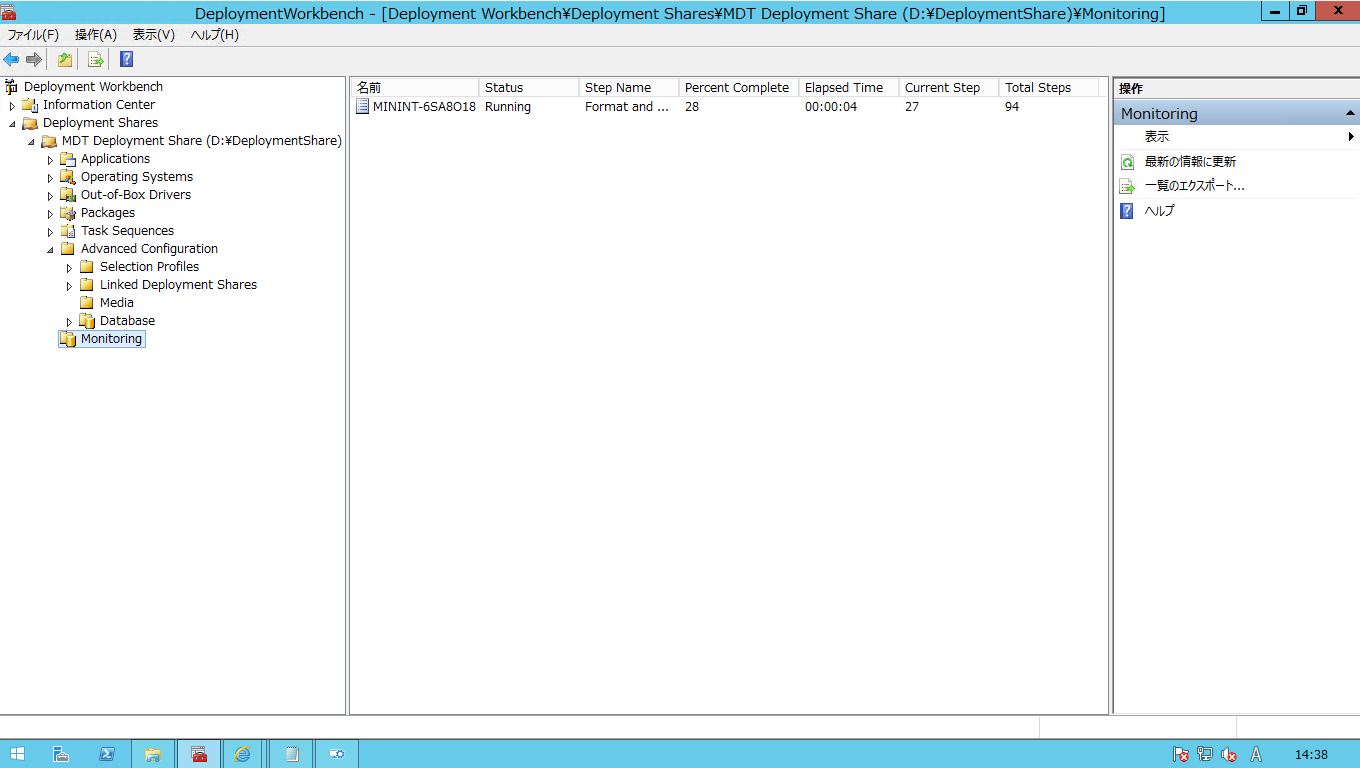
Task: Expand the Information Center node
Action: 13,105
